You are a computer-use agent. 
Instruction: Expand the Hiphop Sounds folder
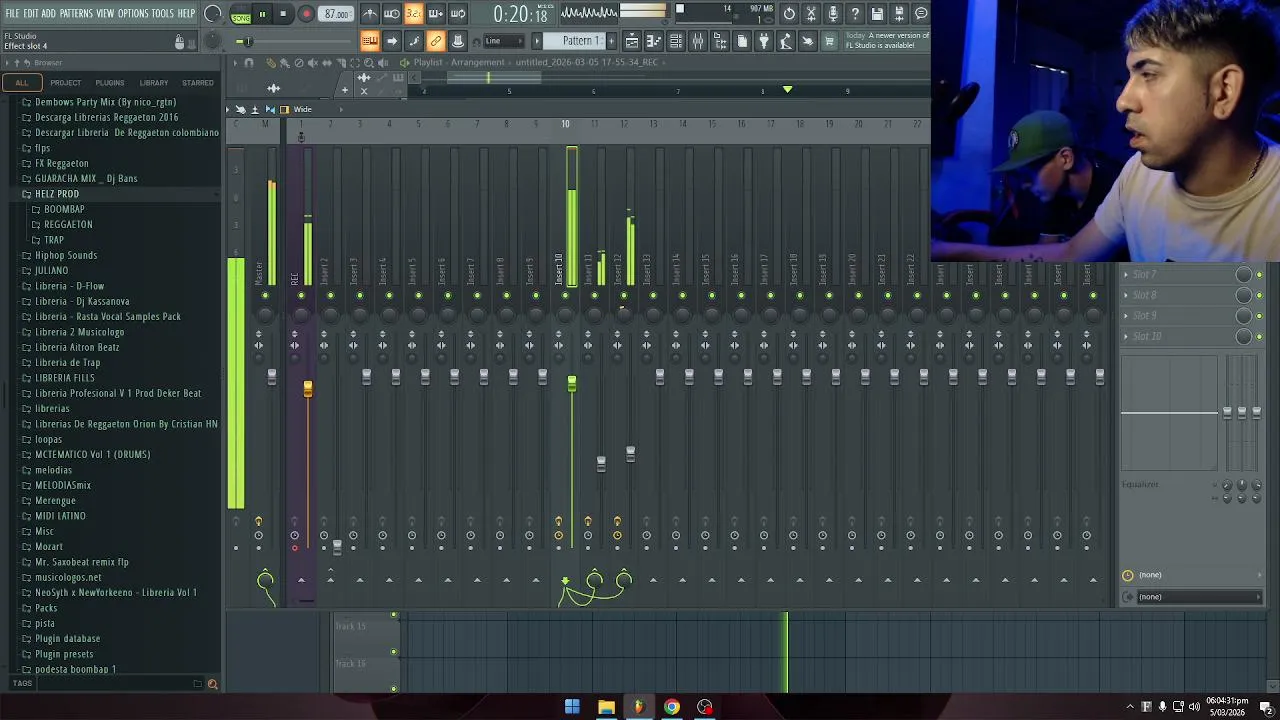[x=66, y=255]
